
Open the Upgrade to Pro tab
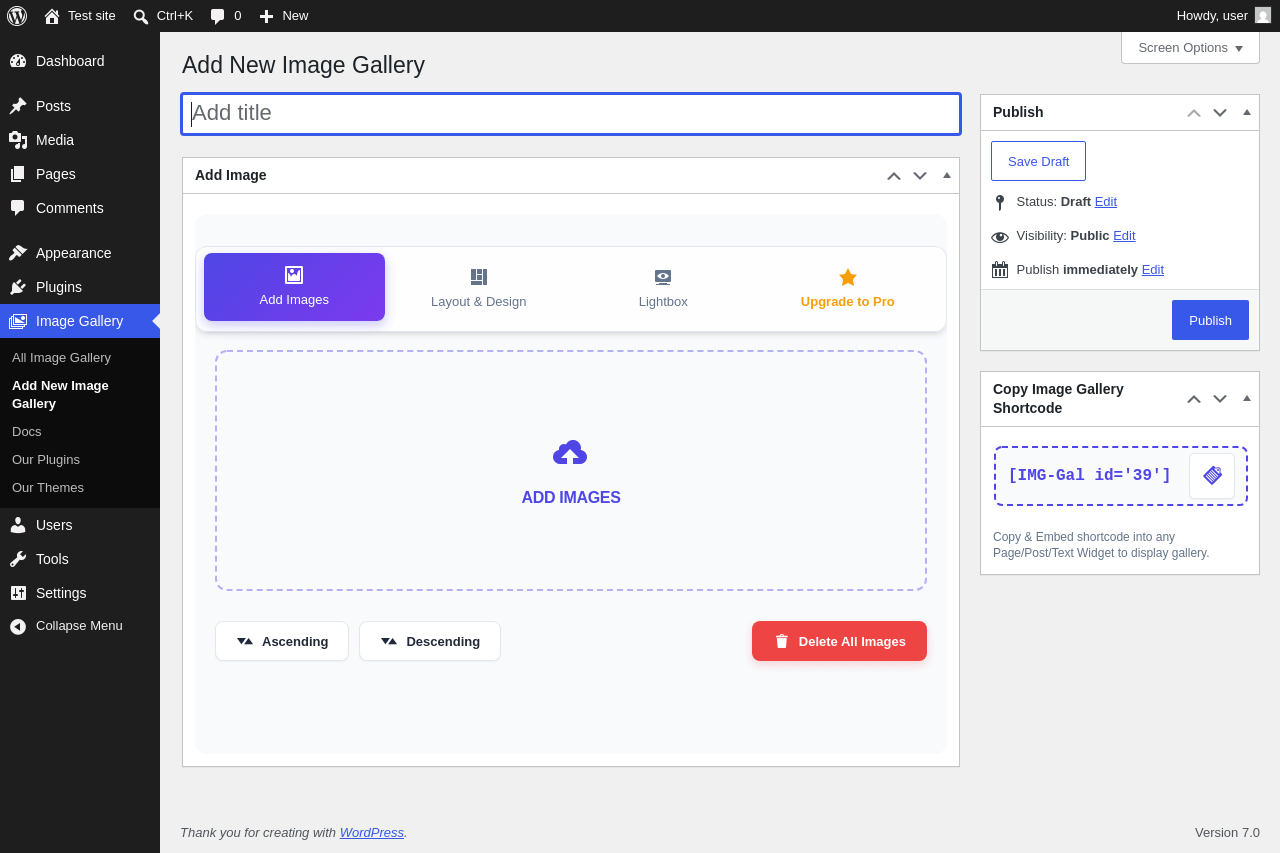coord(848,288)
